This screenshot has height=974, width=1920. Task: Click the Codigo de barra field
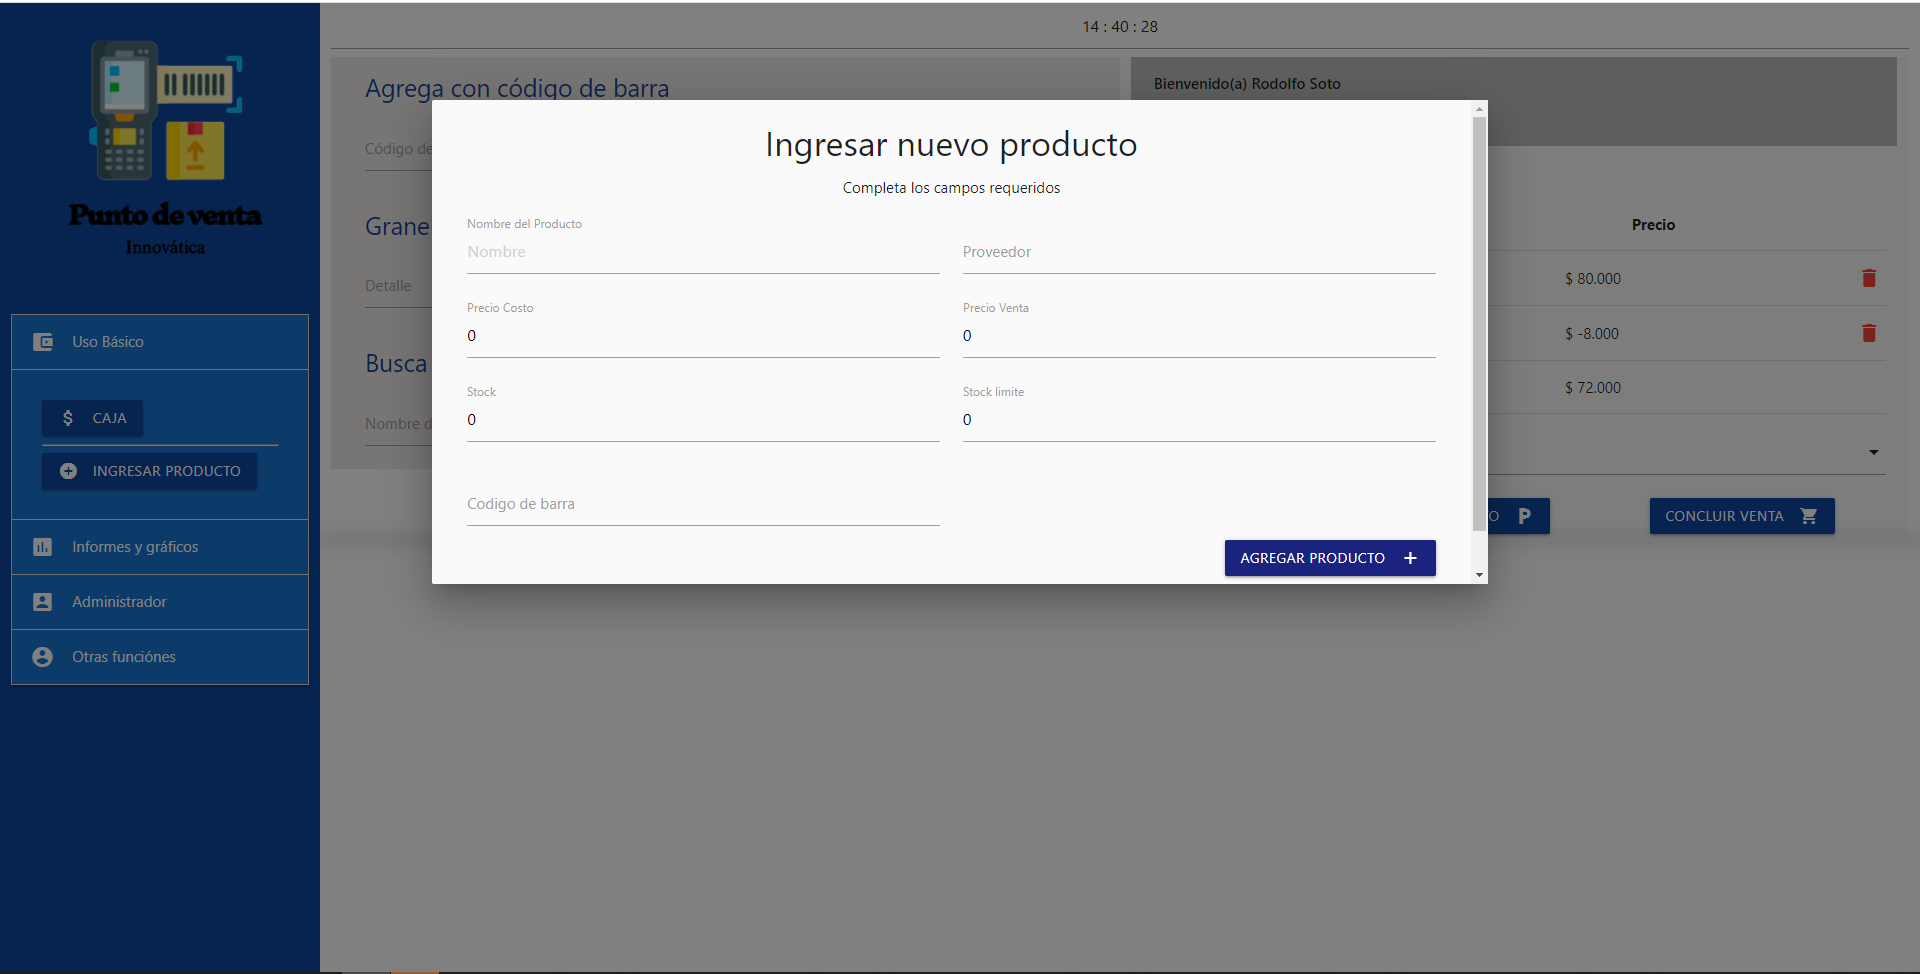[x=702, y=504]
